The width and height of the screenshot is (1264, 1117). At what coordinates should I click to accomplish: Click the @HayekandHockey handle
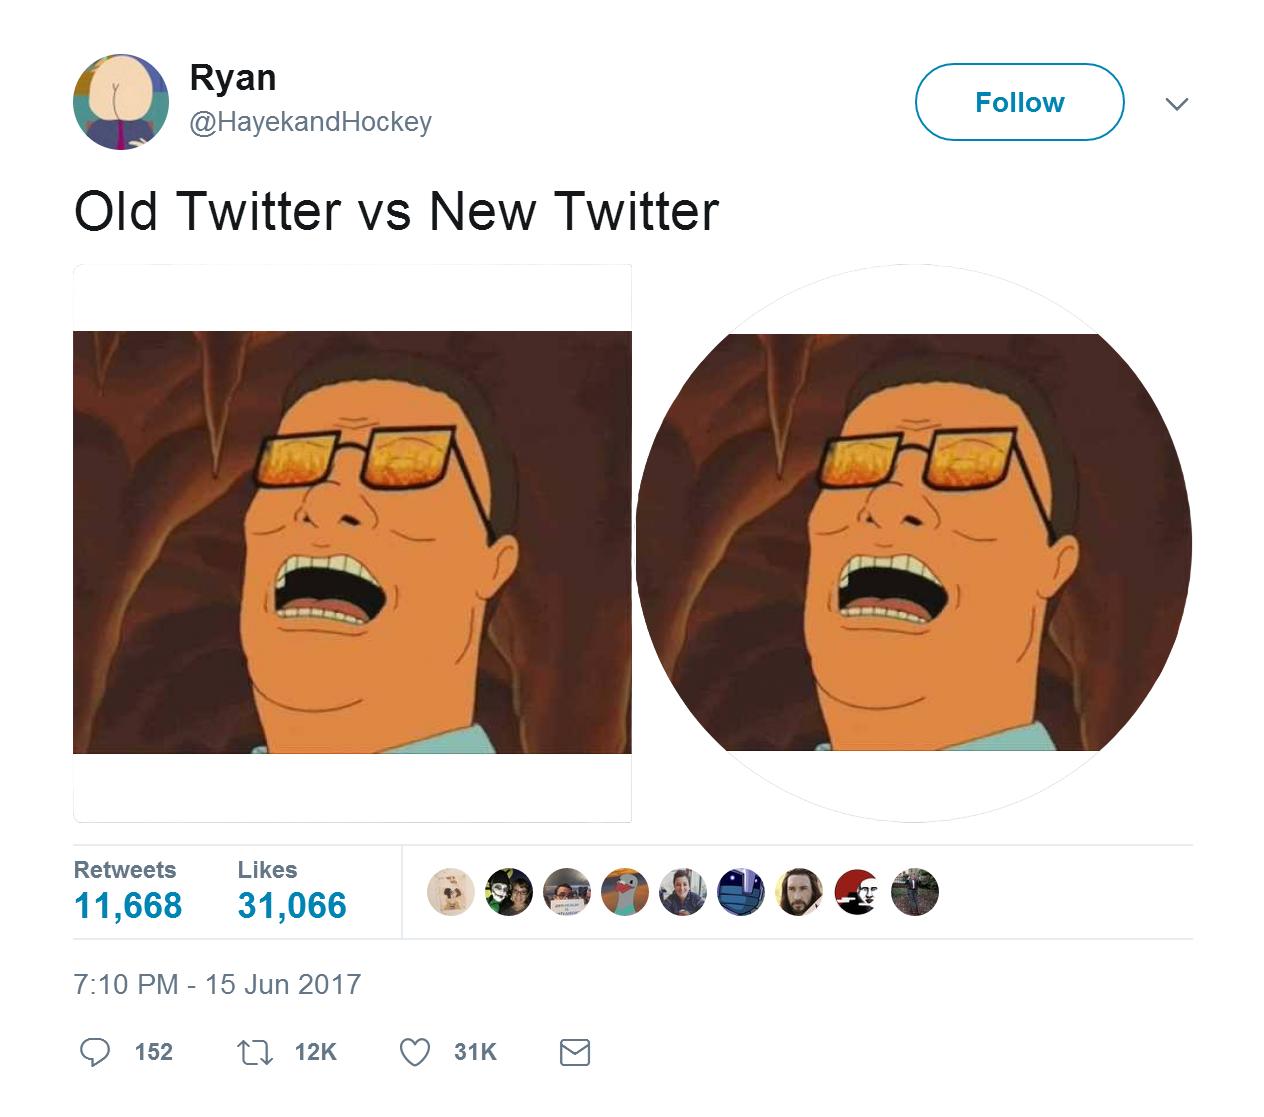point(310,122)
